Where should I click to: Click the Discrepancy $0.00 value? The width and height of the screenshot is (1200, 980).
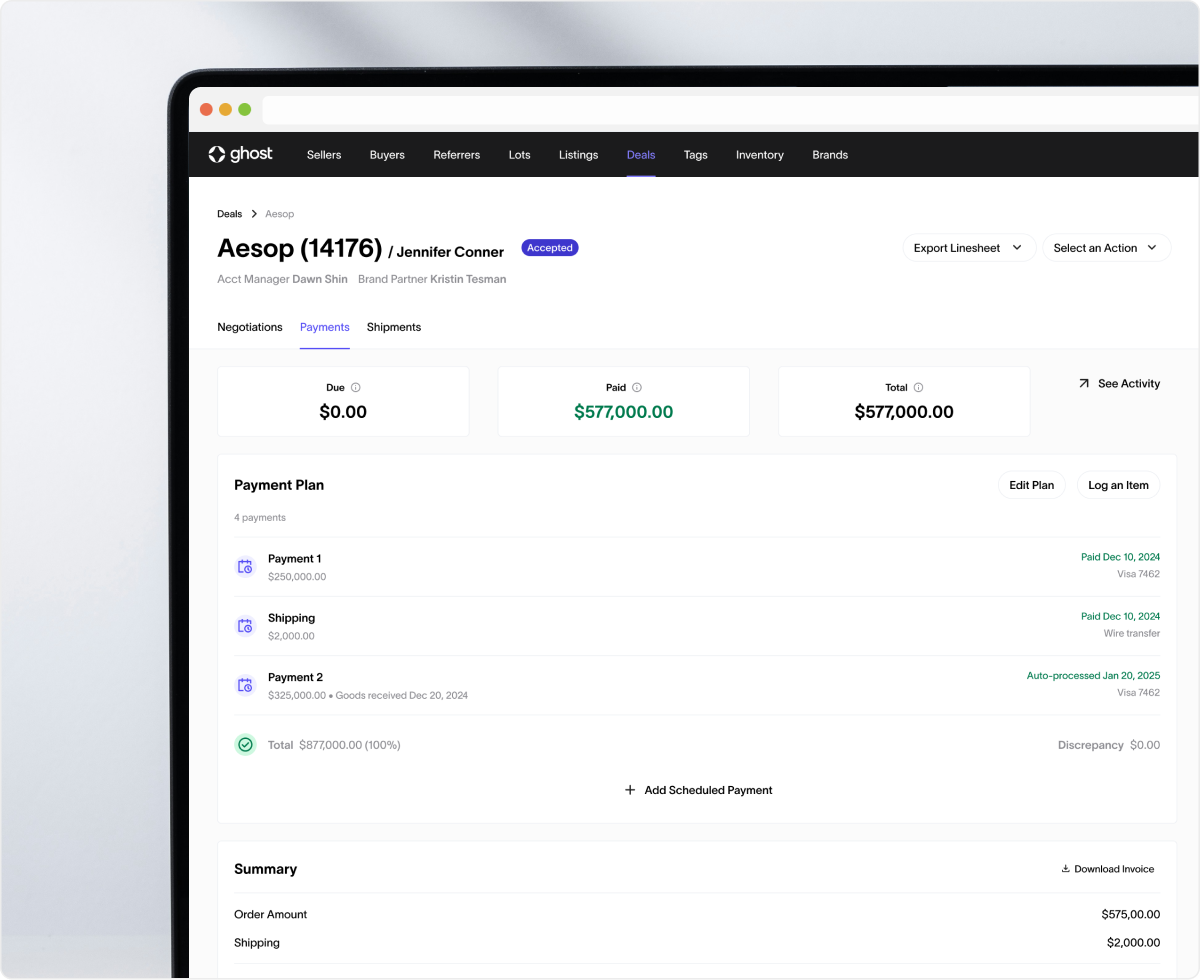[1109, 745]
